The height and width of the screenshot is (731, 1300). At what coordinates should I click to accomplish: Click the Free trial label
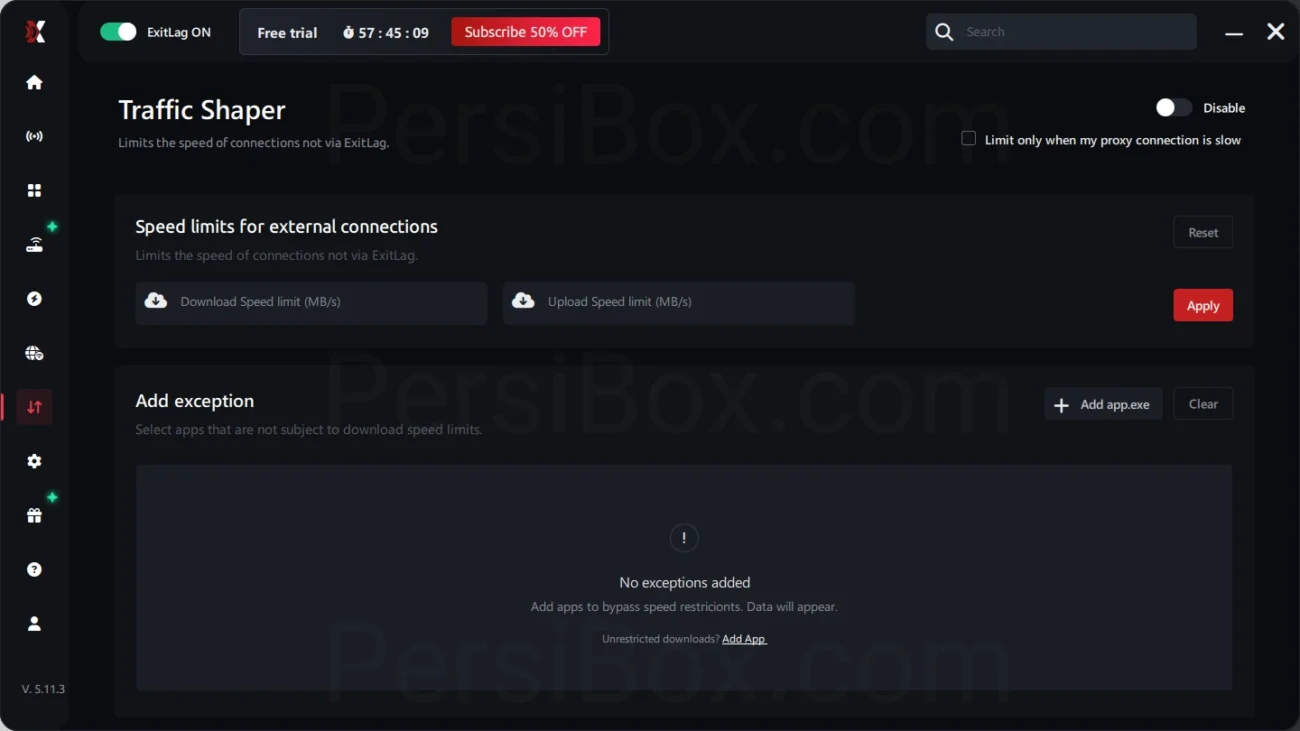[x=287, y=33]
